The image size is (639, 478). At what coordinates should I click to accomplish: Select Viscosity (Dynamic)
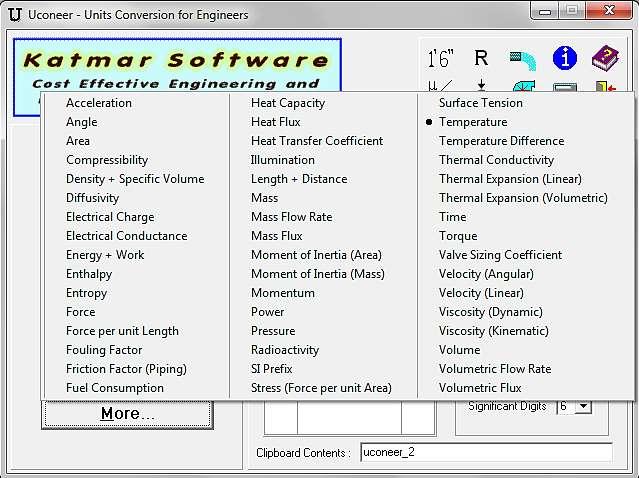[x=491, y=312]
